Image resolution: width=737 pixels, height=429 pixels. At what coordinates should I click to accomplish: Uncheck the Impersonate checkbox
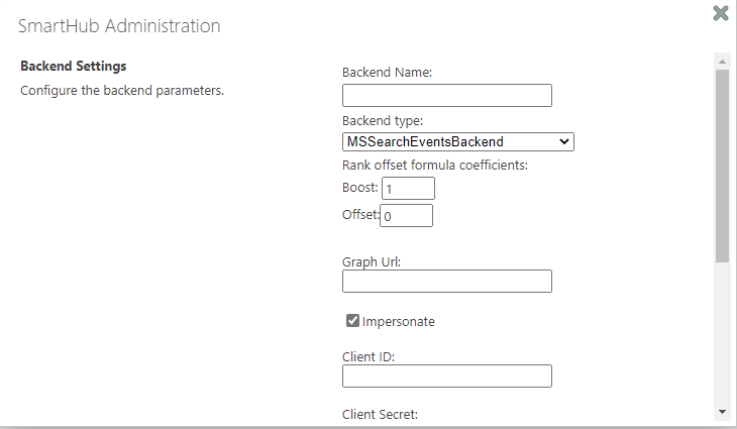coord(352,321)
